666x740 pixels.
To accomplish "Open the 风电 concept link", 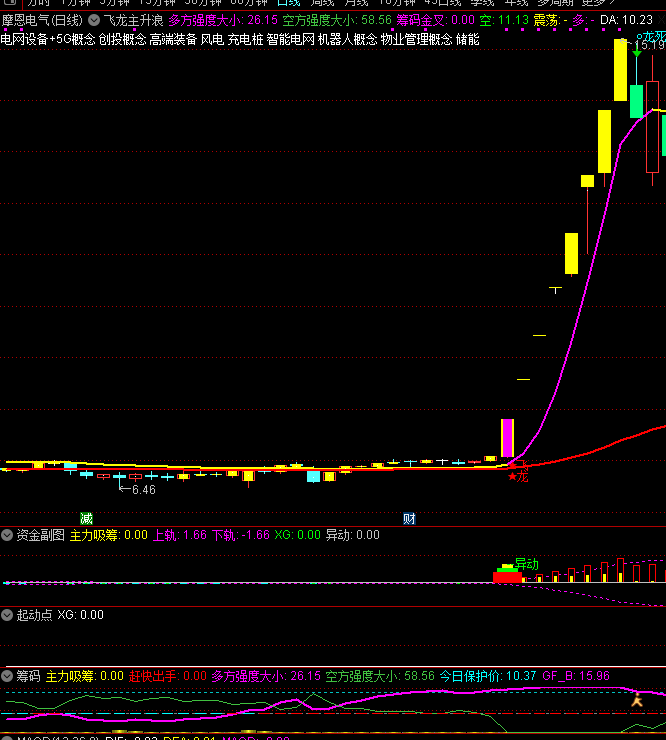I will [x=212, y=39].
